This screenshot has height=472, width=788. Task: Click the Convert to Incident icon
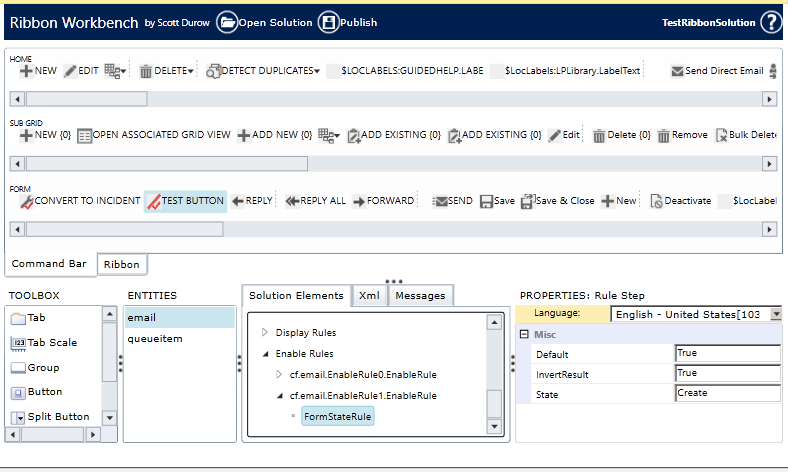point(27,202)
